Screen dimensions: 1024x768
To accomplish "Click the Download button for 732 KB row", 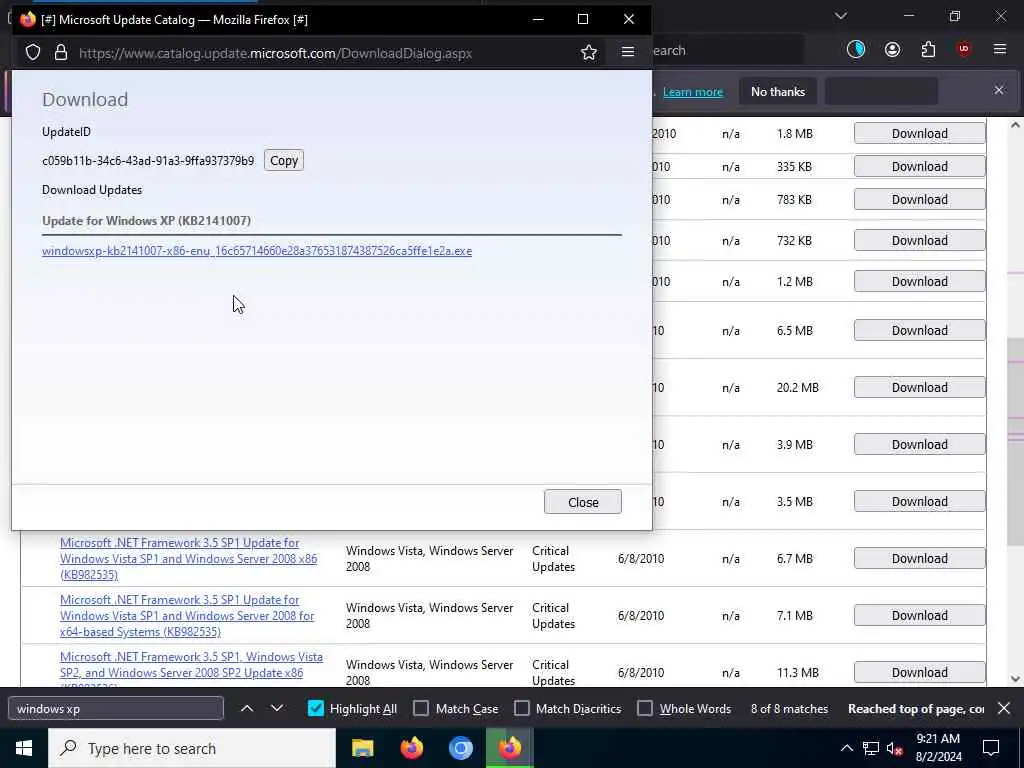I will click(x=920, y=240).
